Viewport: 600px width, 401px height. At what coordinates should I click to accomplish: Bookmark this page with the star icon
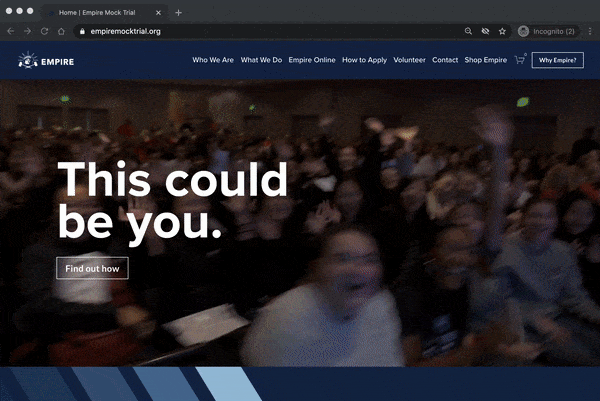(502, 31)
